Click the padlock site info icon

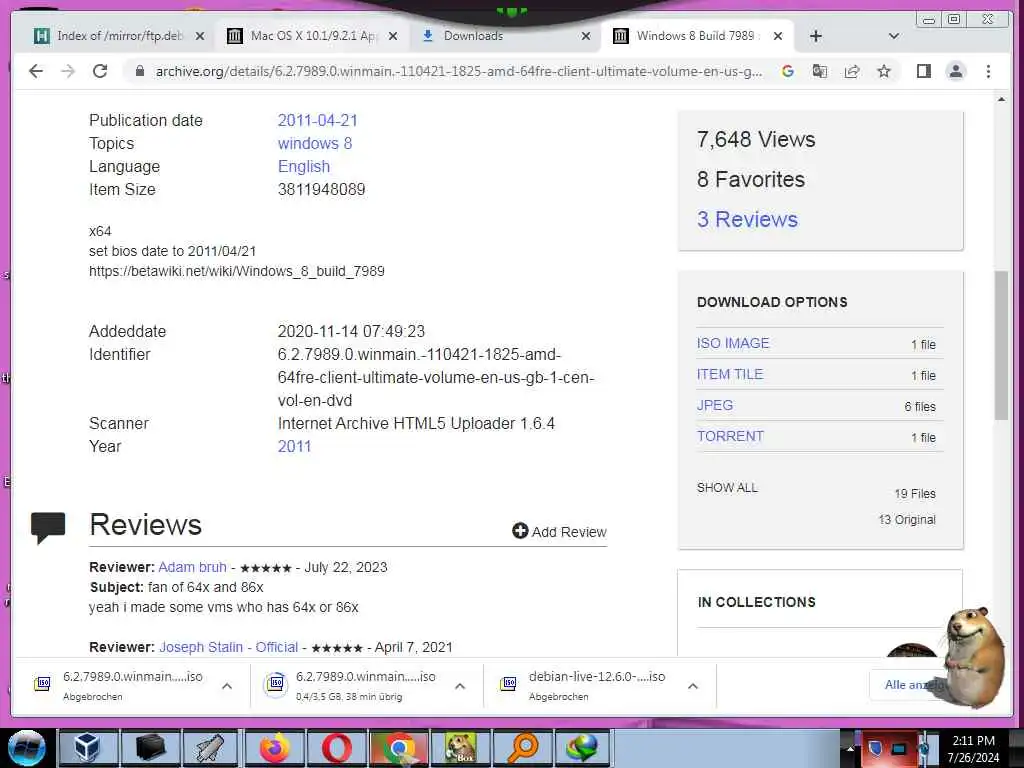coord(139,71)
